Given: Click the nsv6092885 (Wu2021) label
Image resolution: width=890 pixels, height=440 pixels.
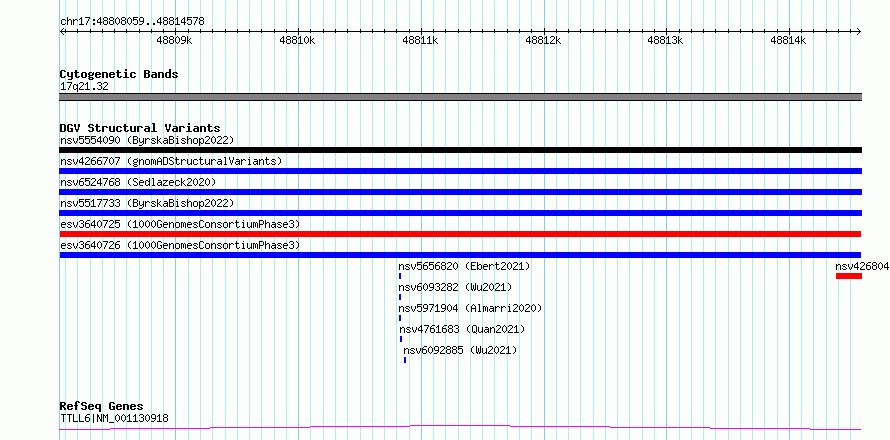Looking at the screenshot, I should click(460, 350).
